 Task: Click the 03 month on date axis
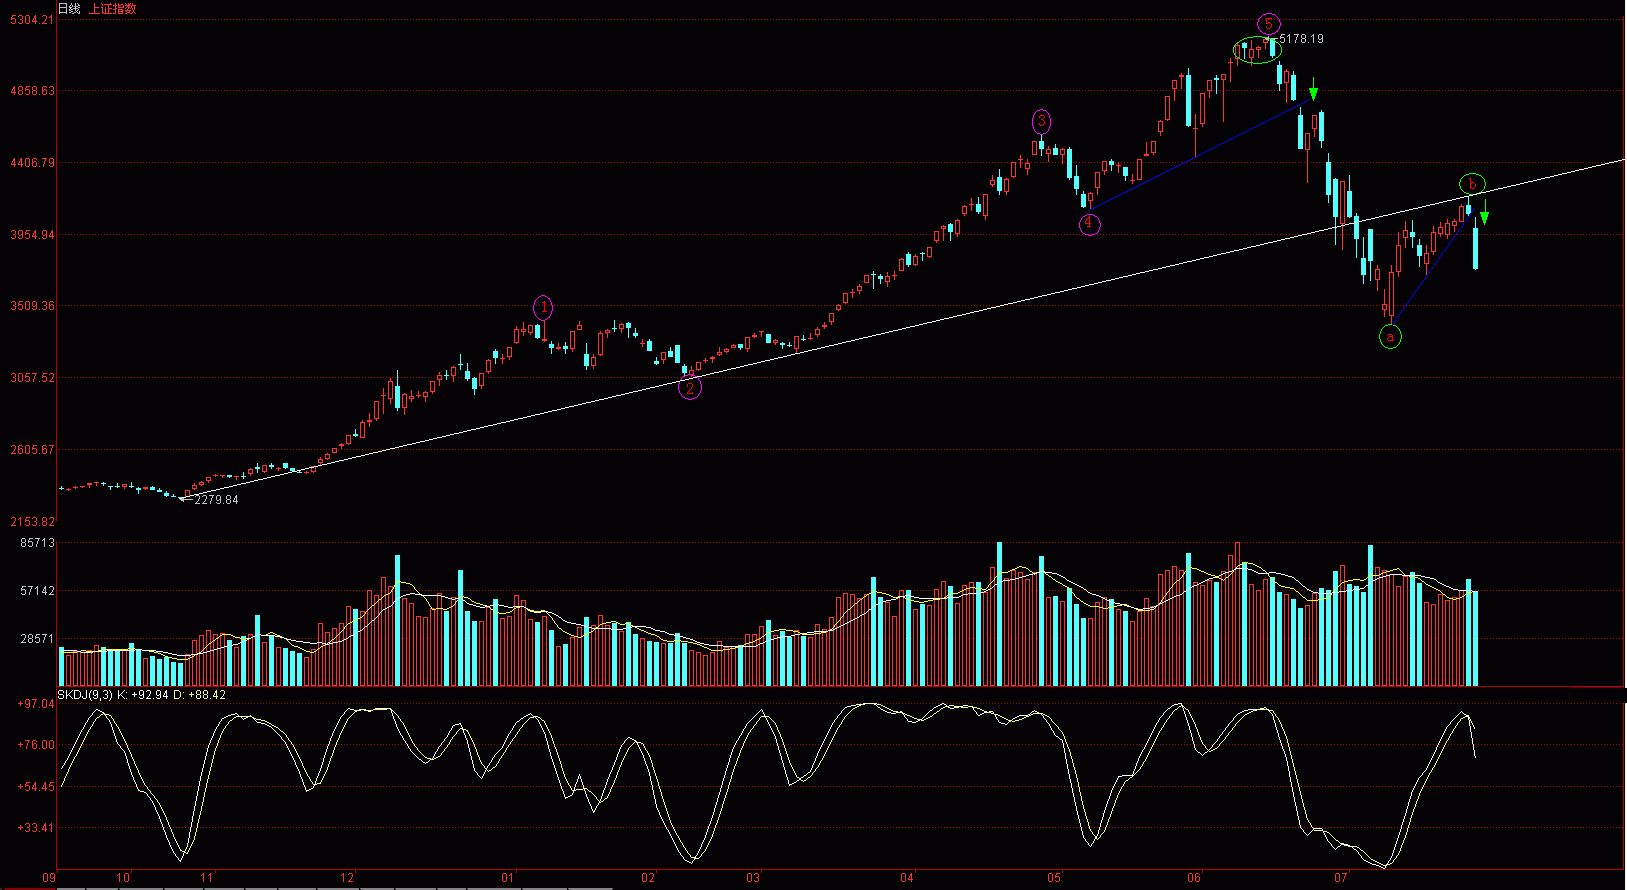753,878
